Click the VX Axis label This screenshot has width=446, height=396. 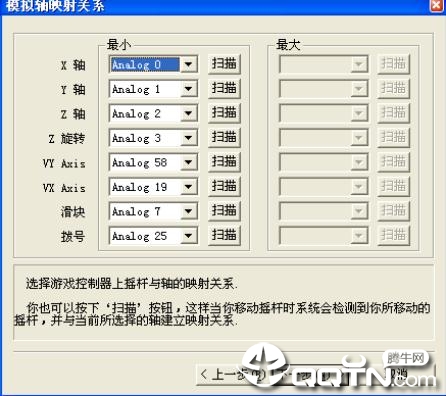[64, 188]
